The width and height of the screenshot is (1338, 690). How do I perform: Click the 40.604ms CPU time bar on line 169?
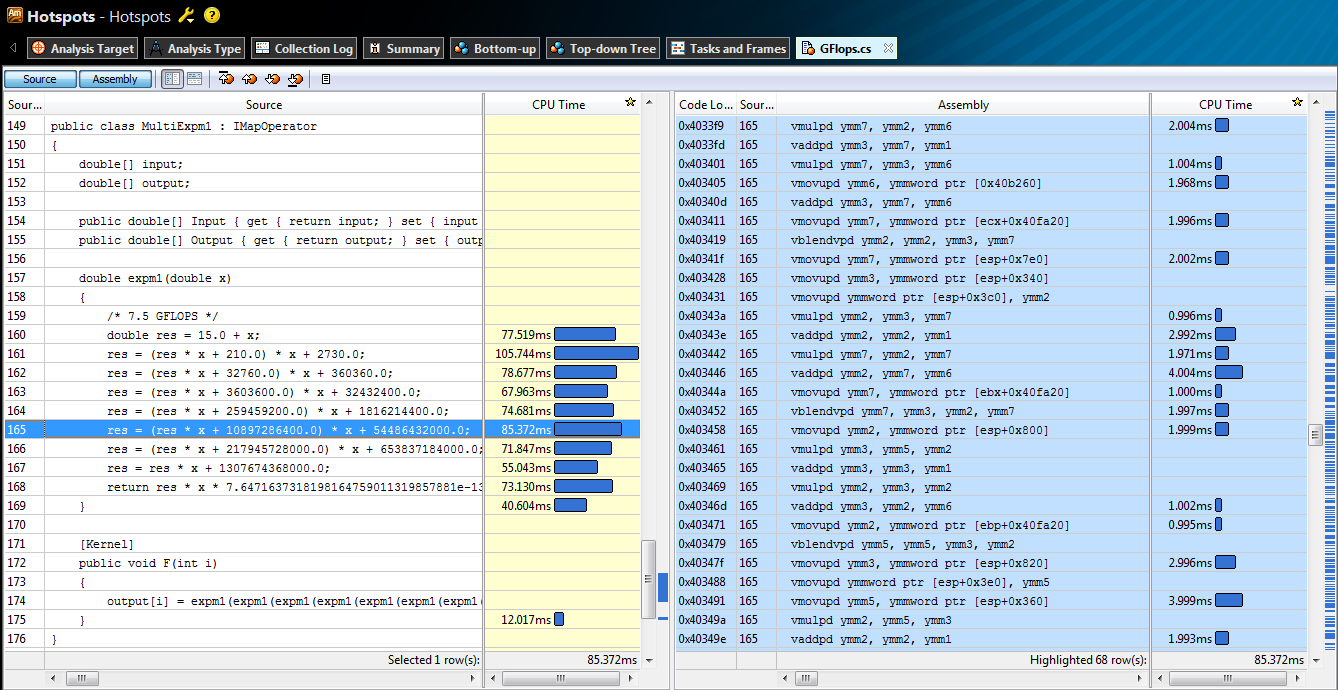point(570,506)
